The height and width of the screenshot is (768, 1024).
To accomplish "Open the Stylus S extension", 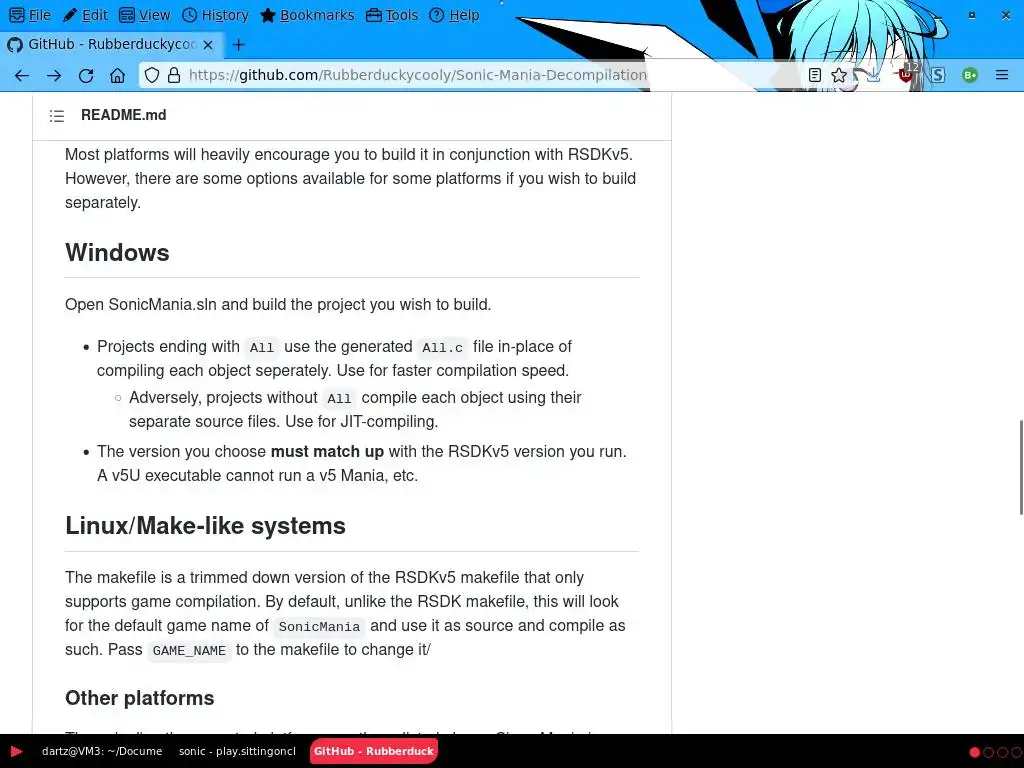I will coord(938,75).
